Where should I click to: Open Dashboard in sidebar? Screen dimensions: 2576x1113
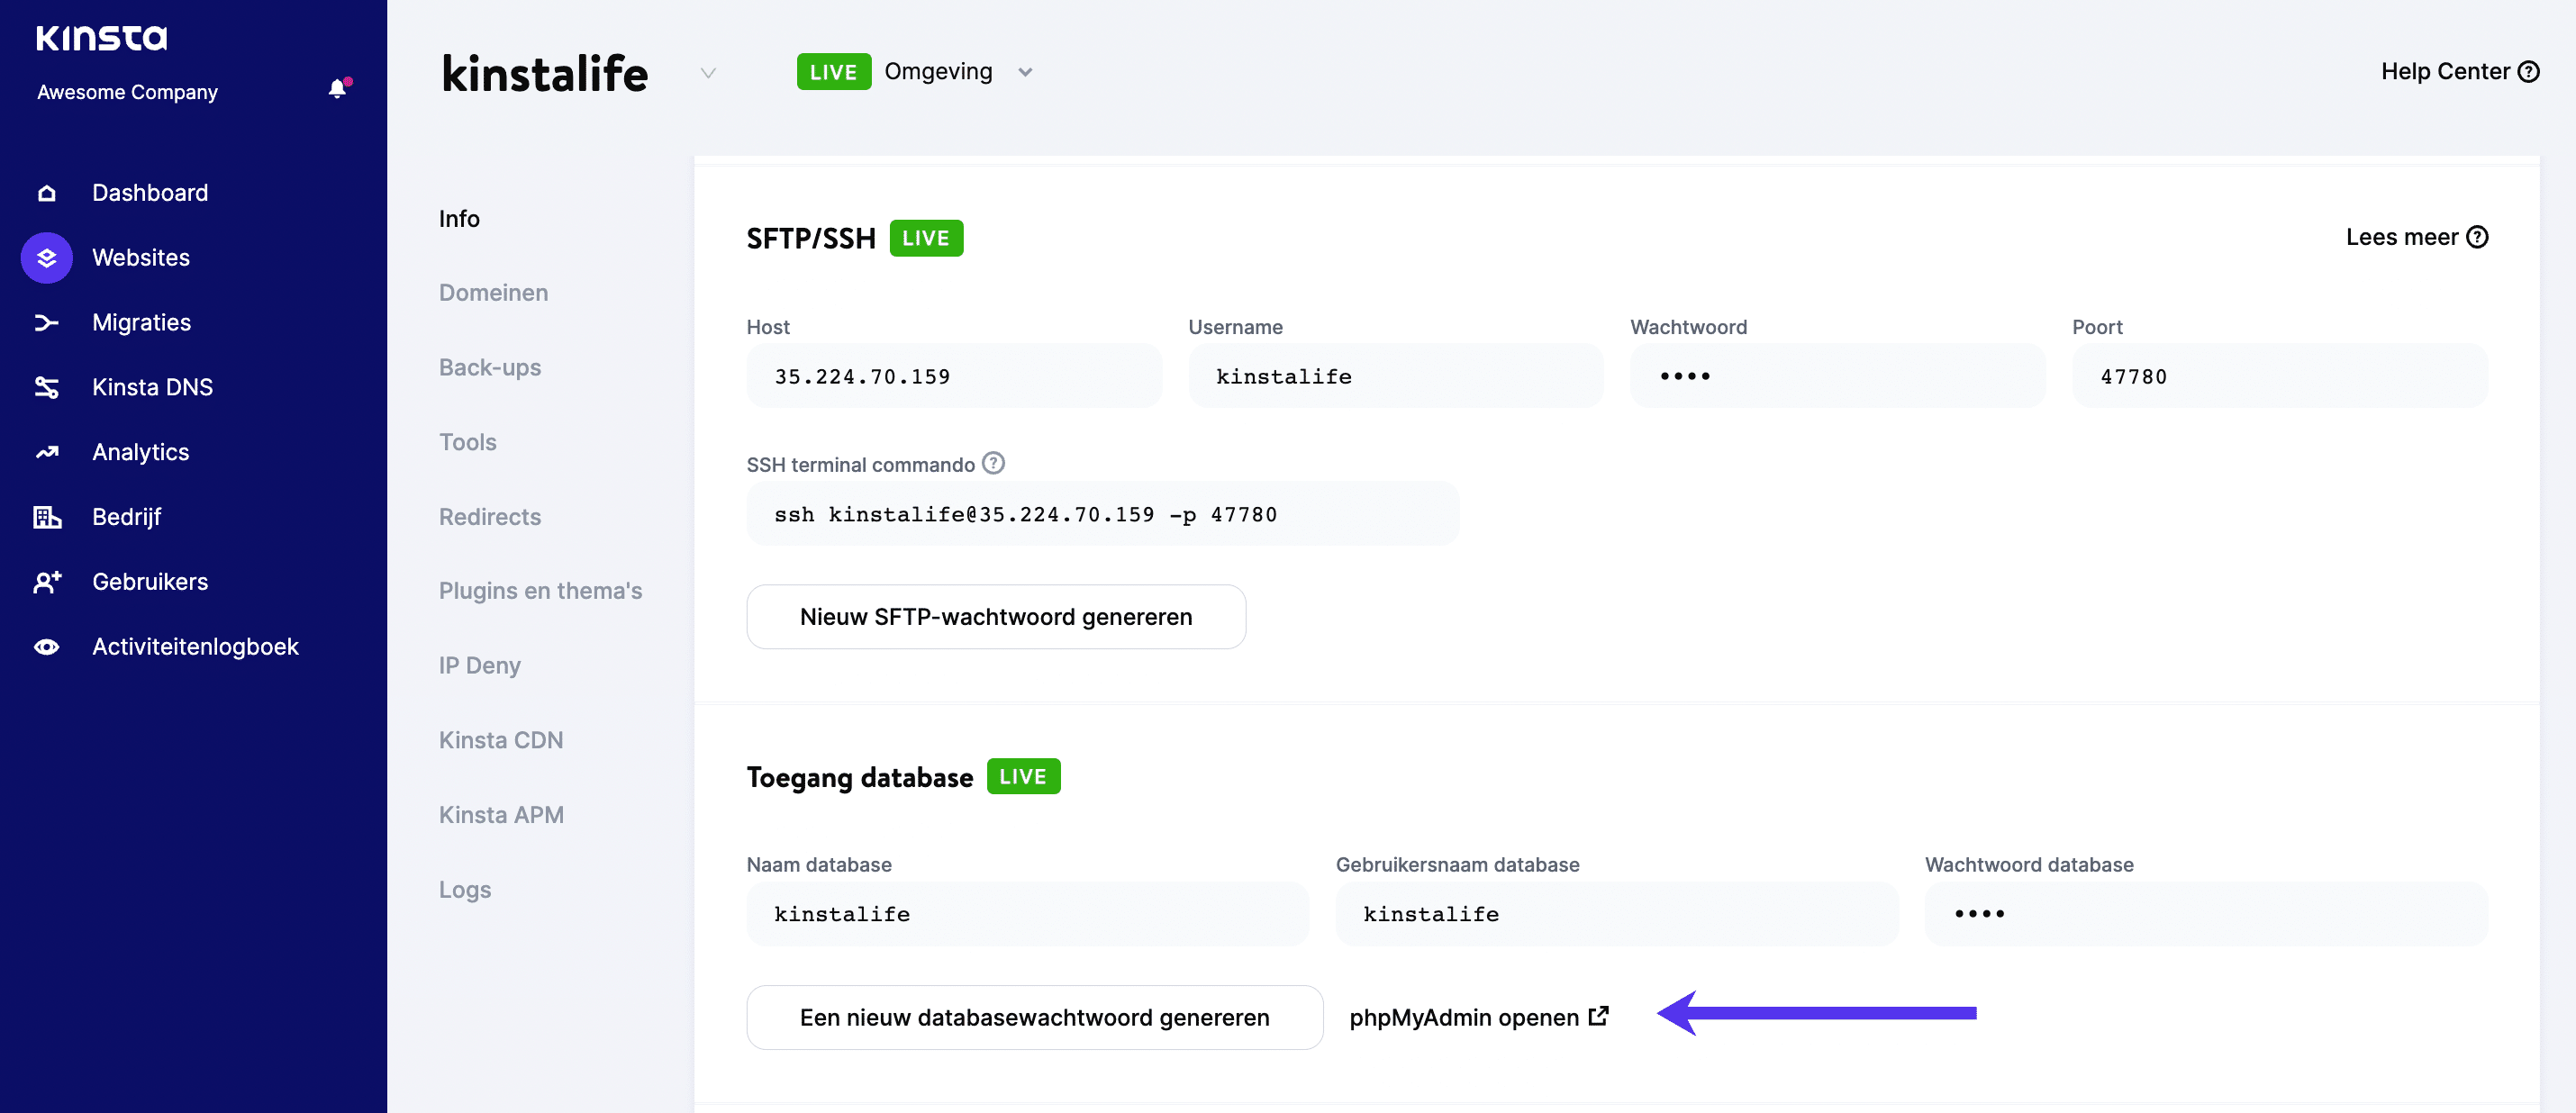150,193
